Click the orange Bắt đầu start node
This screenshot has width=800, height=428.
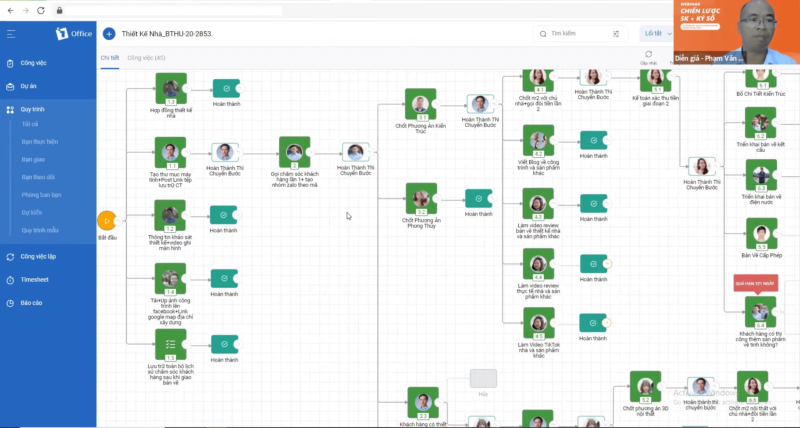[x=107, y=221]
